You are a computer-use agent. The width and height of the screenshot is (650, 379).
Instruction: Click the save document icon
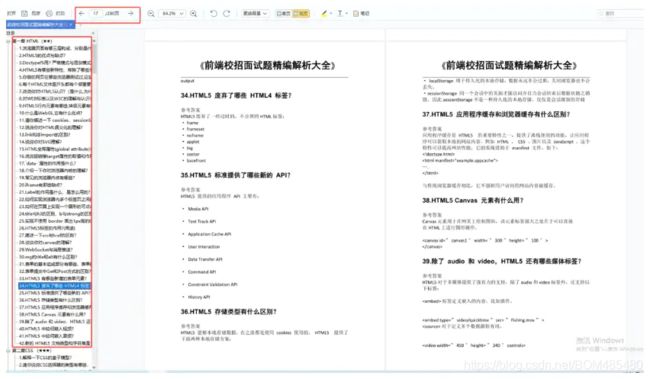point(24,13)
